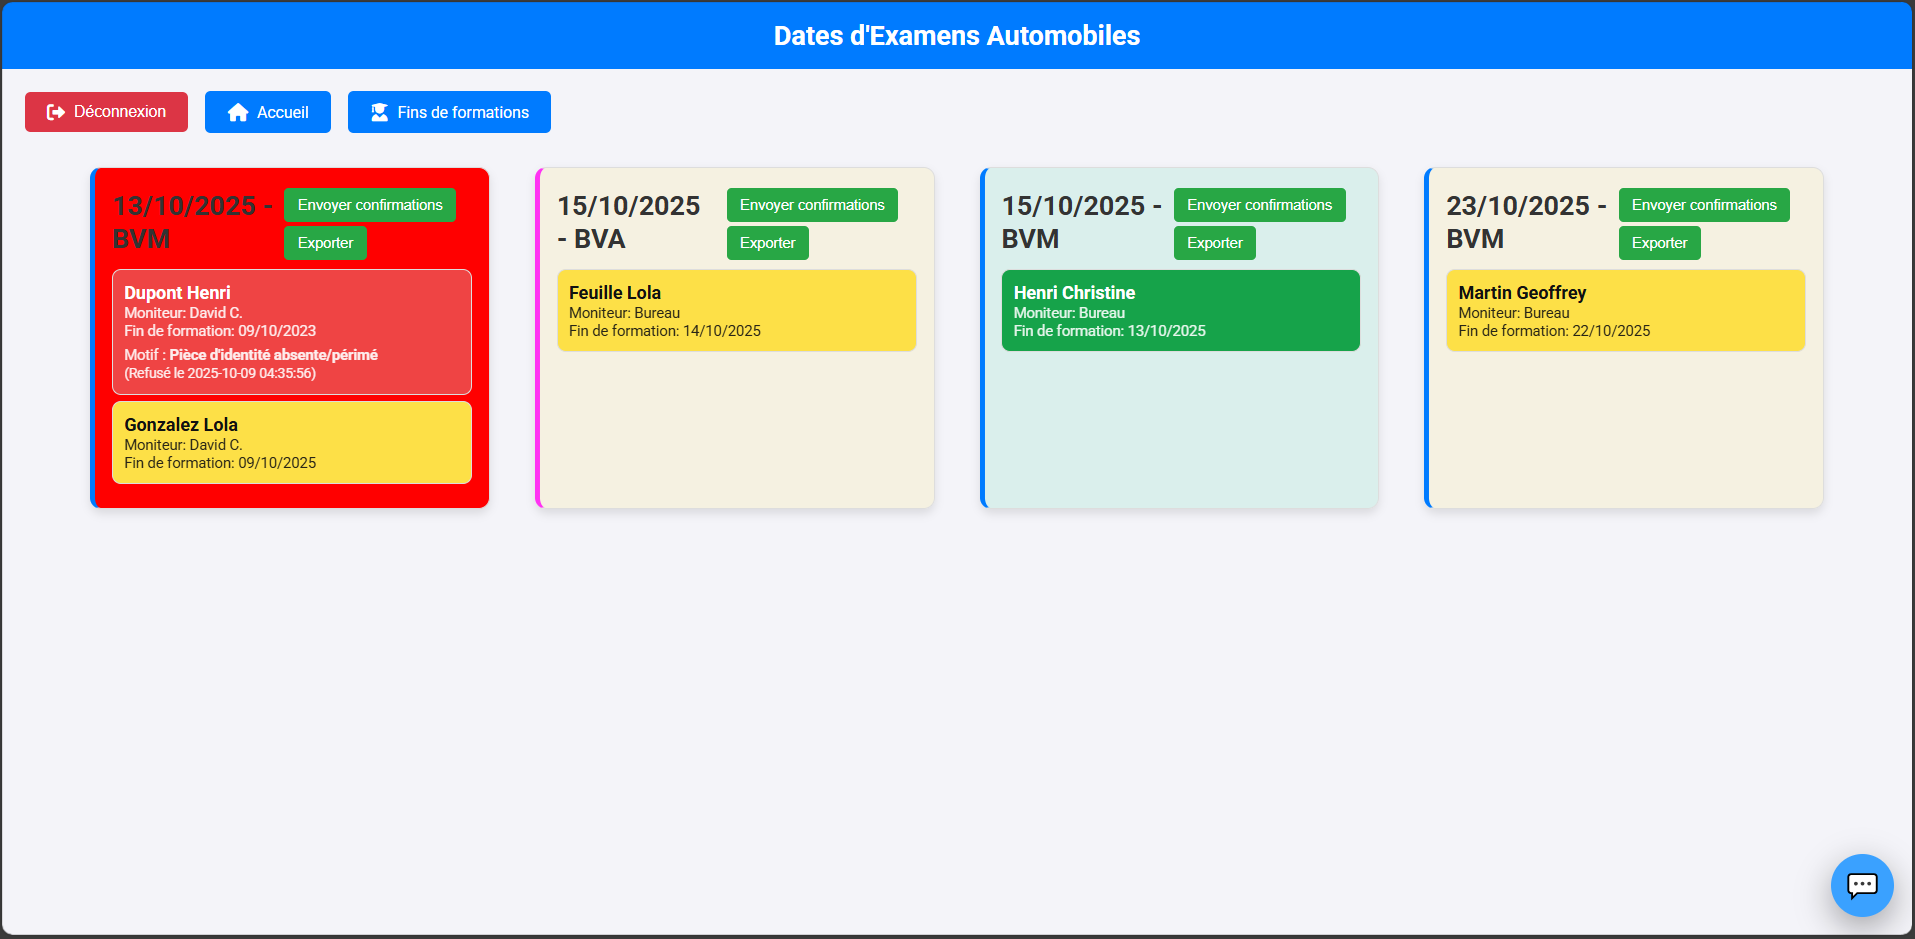Export the 15/10/2025 BVM exam list

click(1214, 243)
